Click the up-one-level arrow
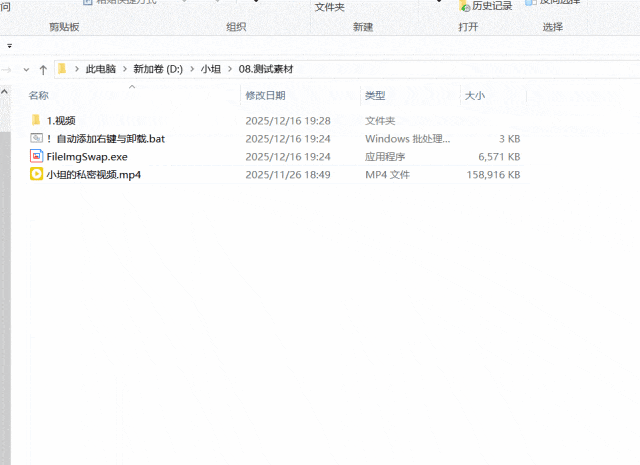 (43, 69)
